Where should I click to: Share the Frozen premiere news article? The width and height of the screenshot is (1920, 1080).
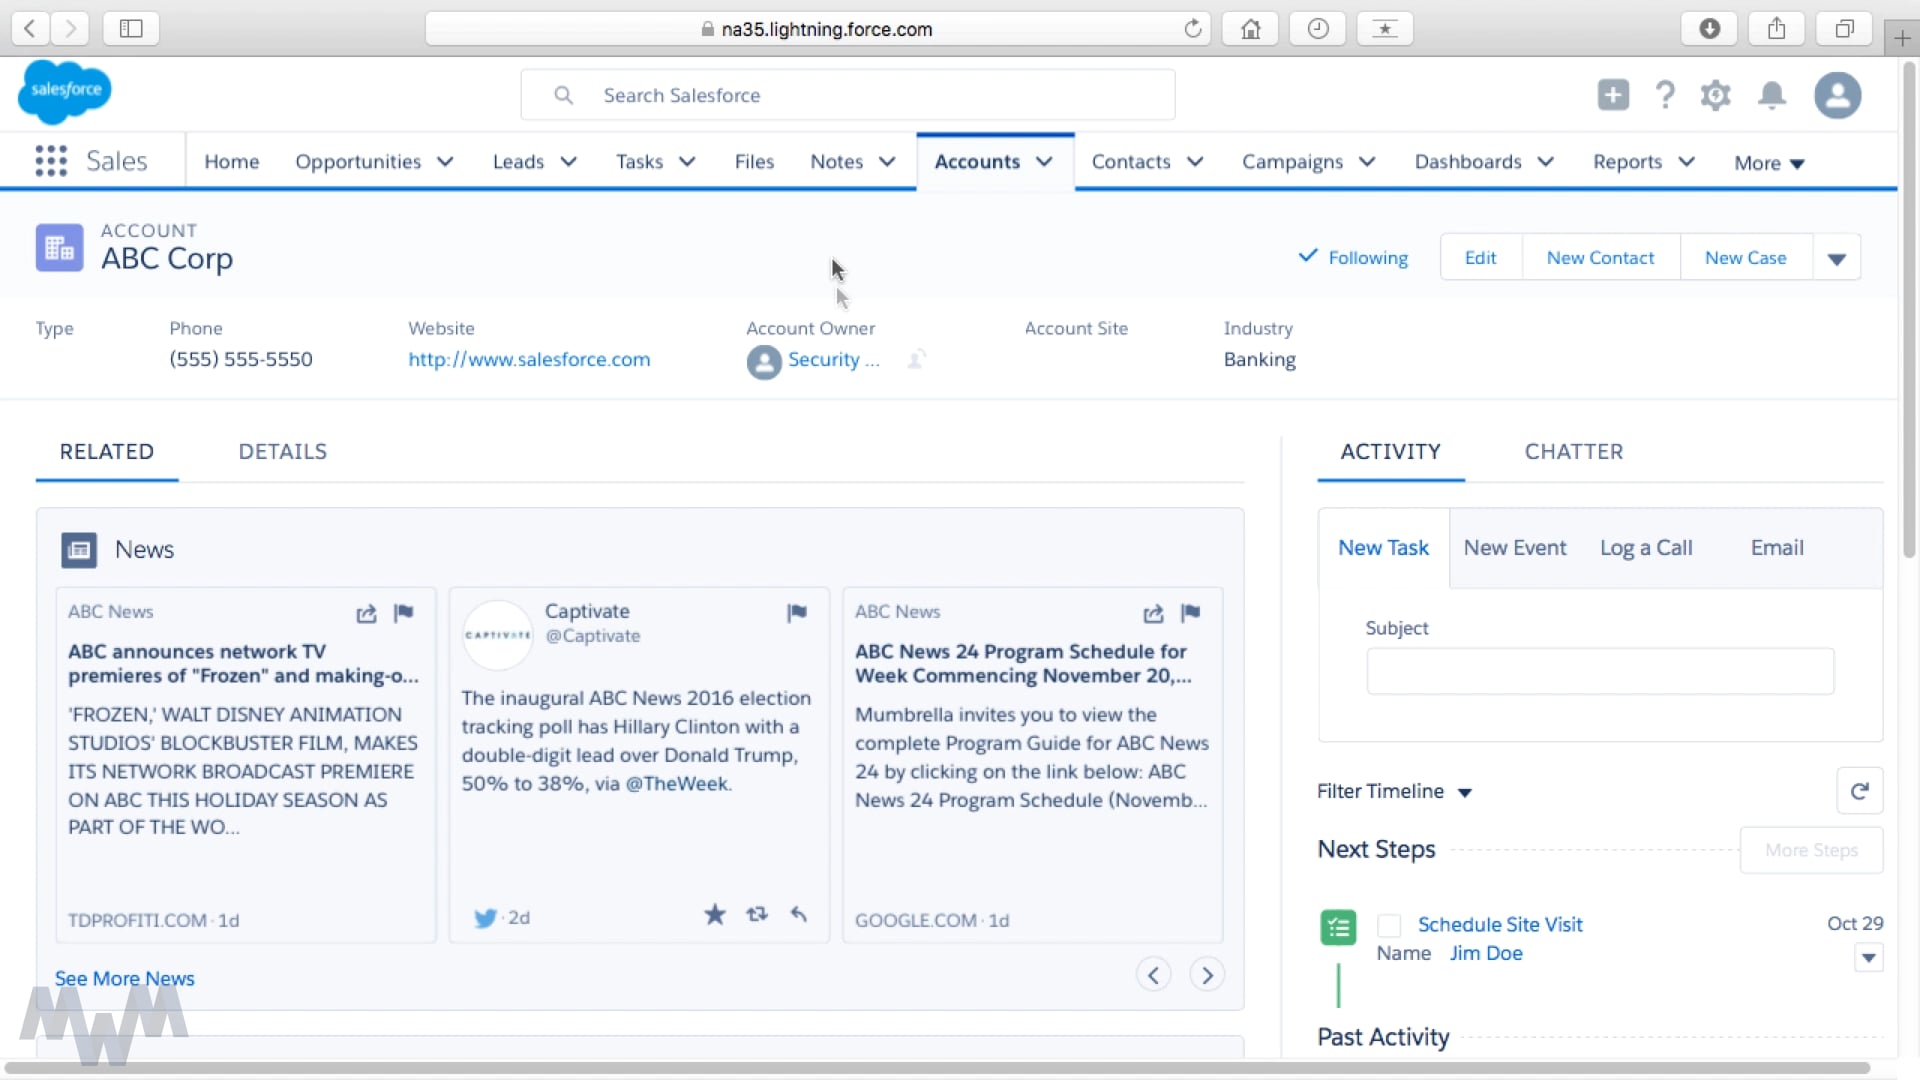tap(366, 613)
